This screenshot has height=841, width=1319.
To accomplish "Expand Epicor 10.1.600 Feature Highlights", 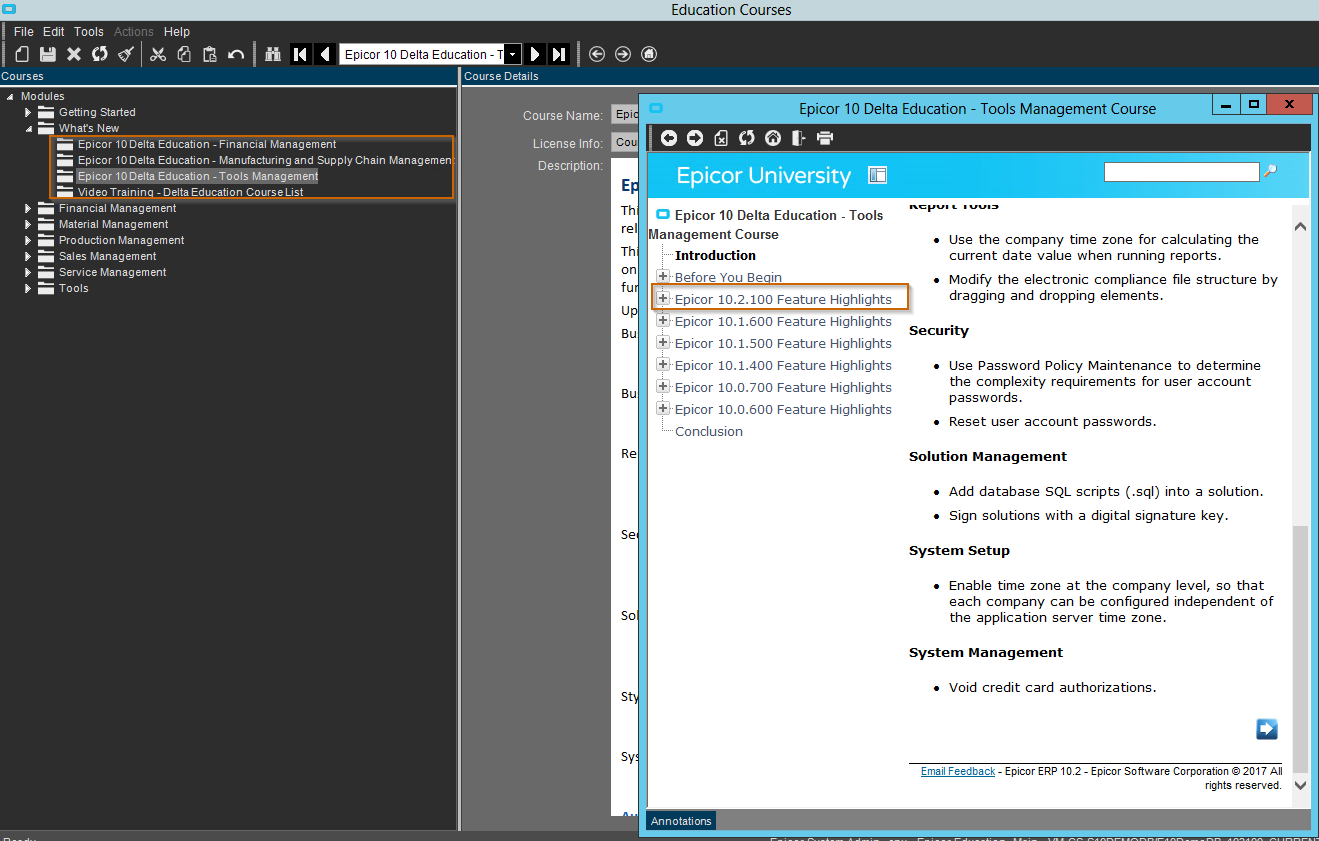I will pyautogui.click(x=663, y=320).
